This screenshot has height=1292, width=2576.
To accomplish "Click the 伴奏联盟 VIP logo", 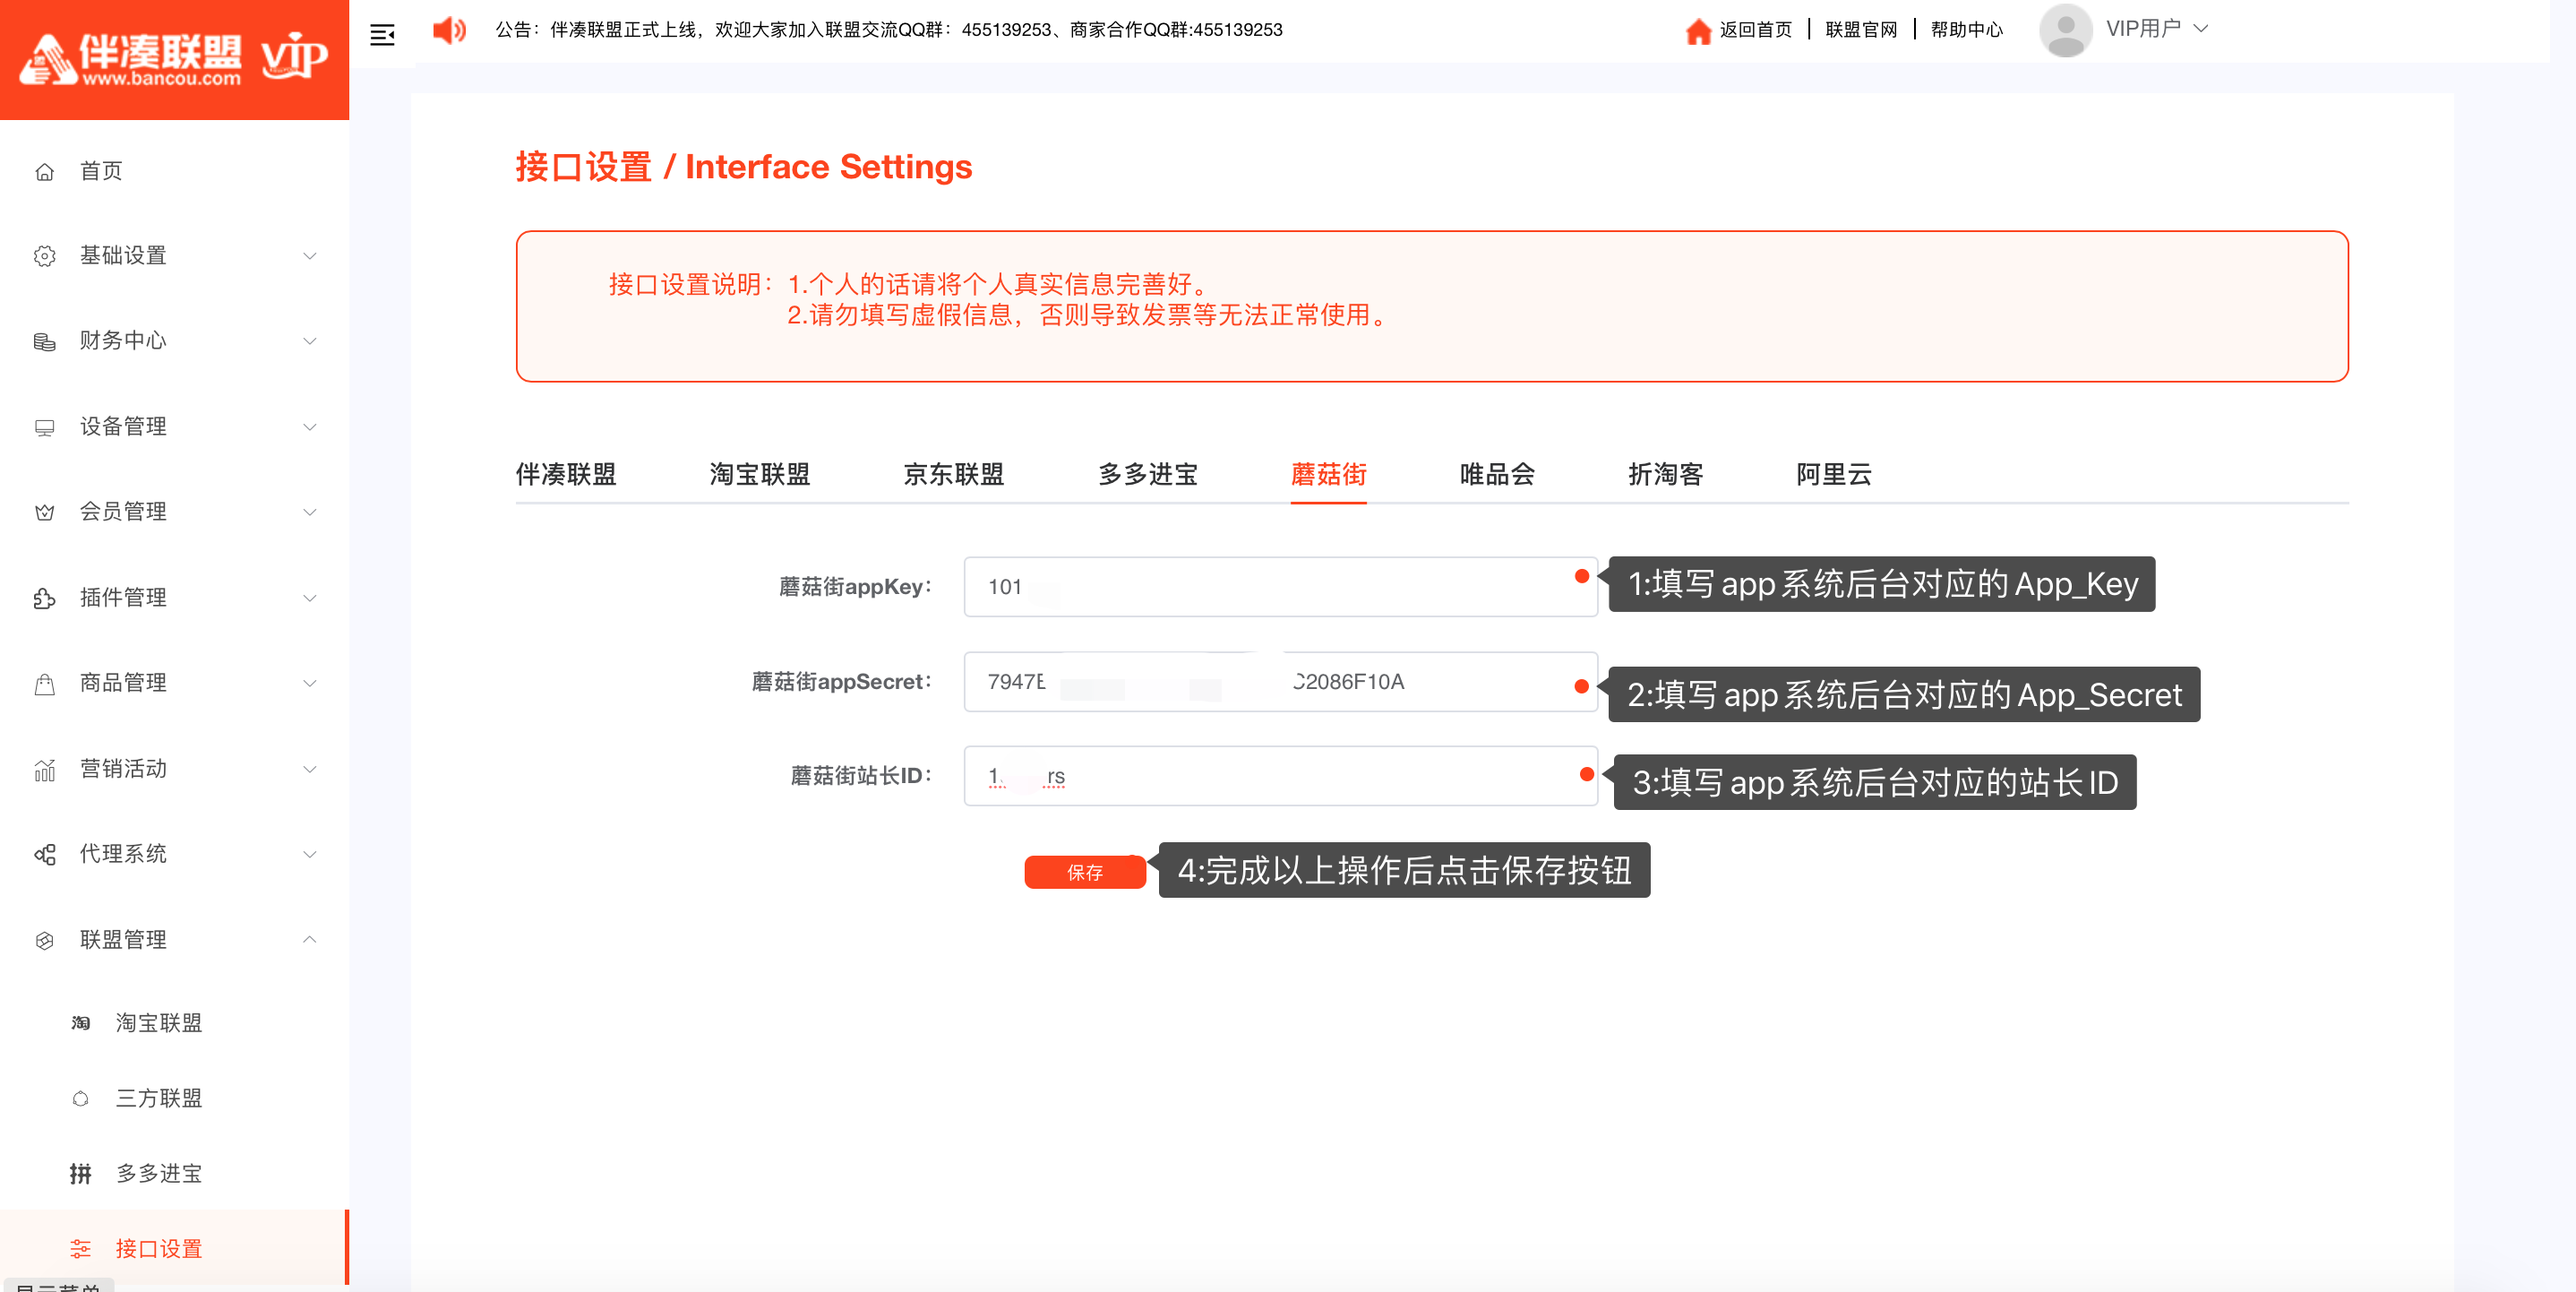I will click(x=175, y=58).
